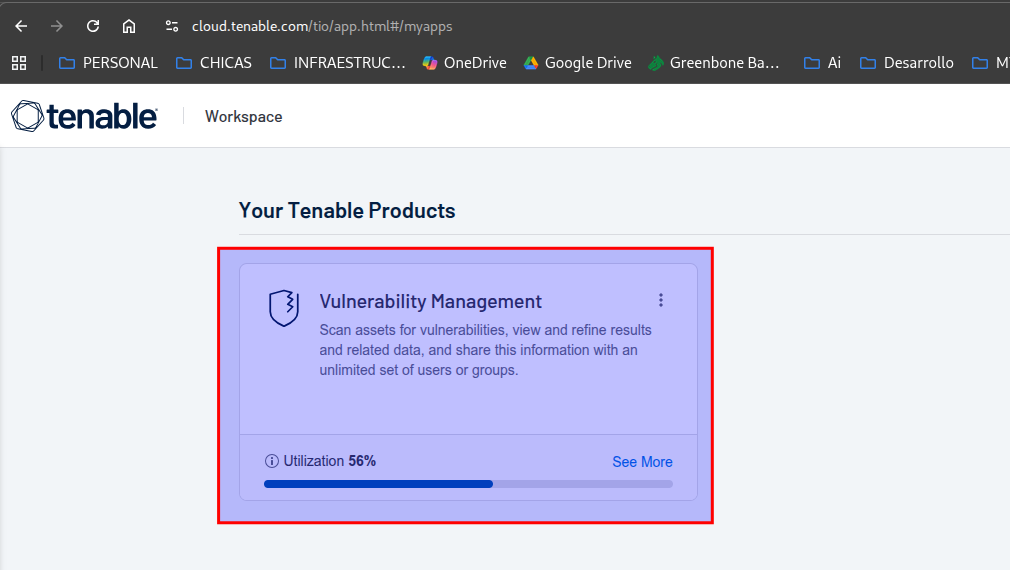Viewport: 1010px width, 570px height.
Task: Click the Vulnerability Management title
Action: coord(430,301)
